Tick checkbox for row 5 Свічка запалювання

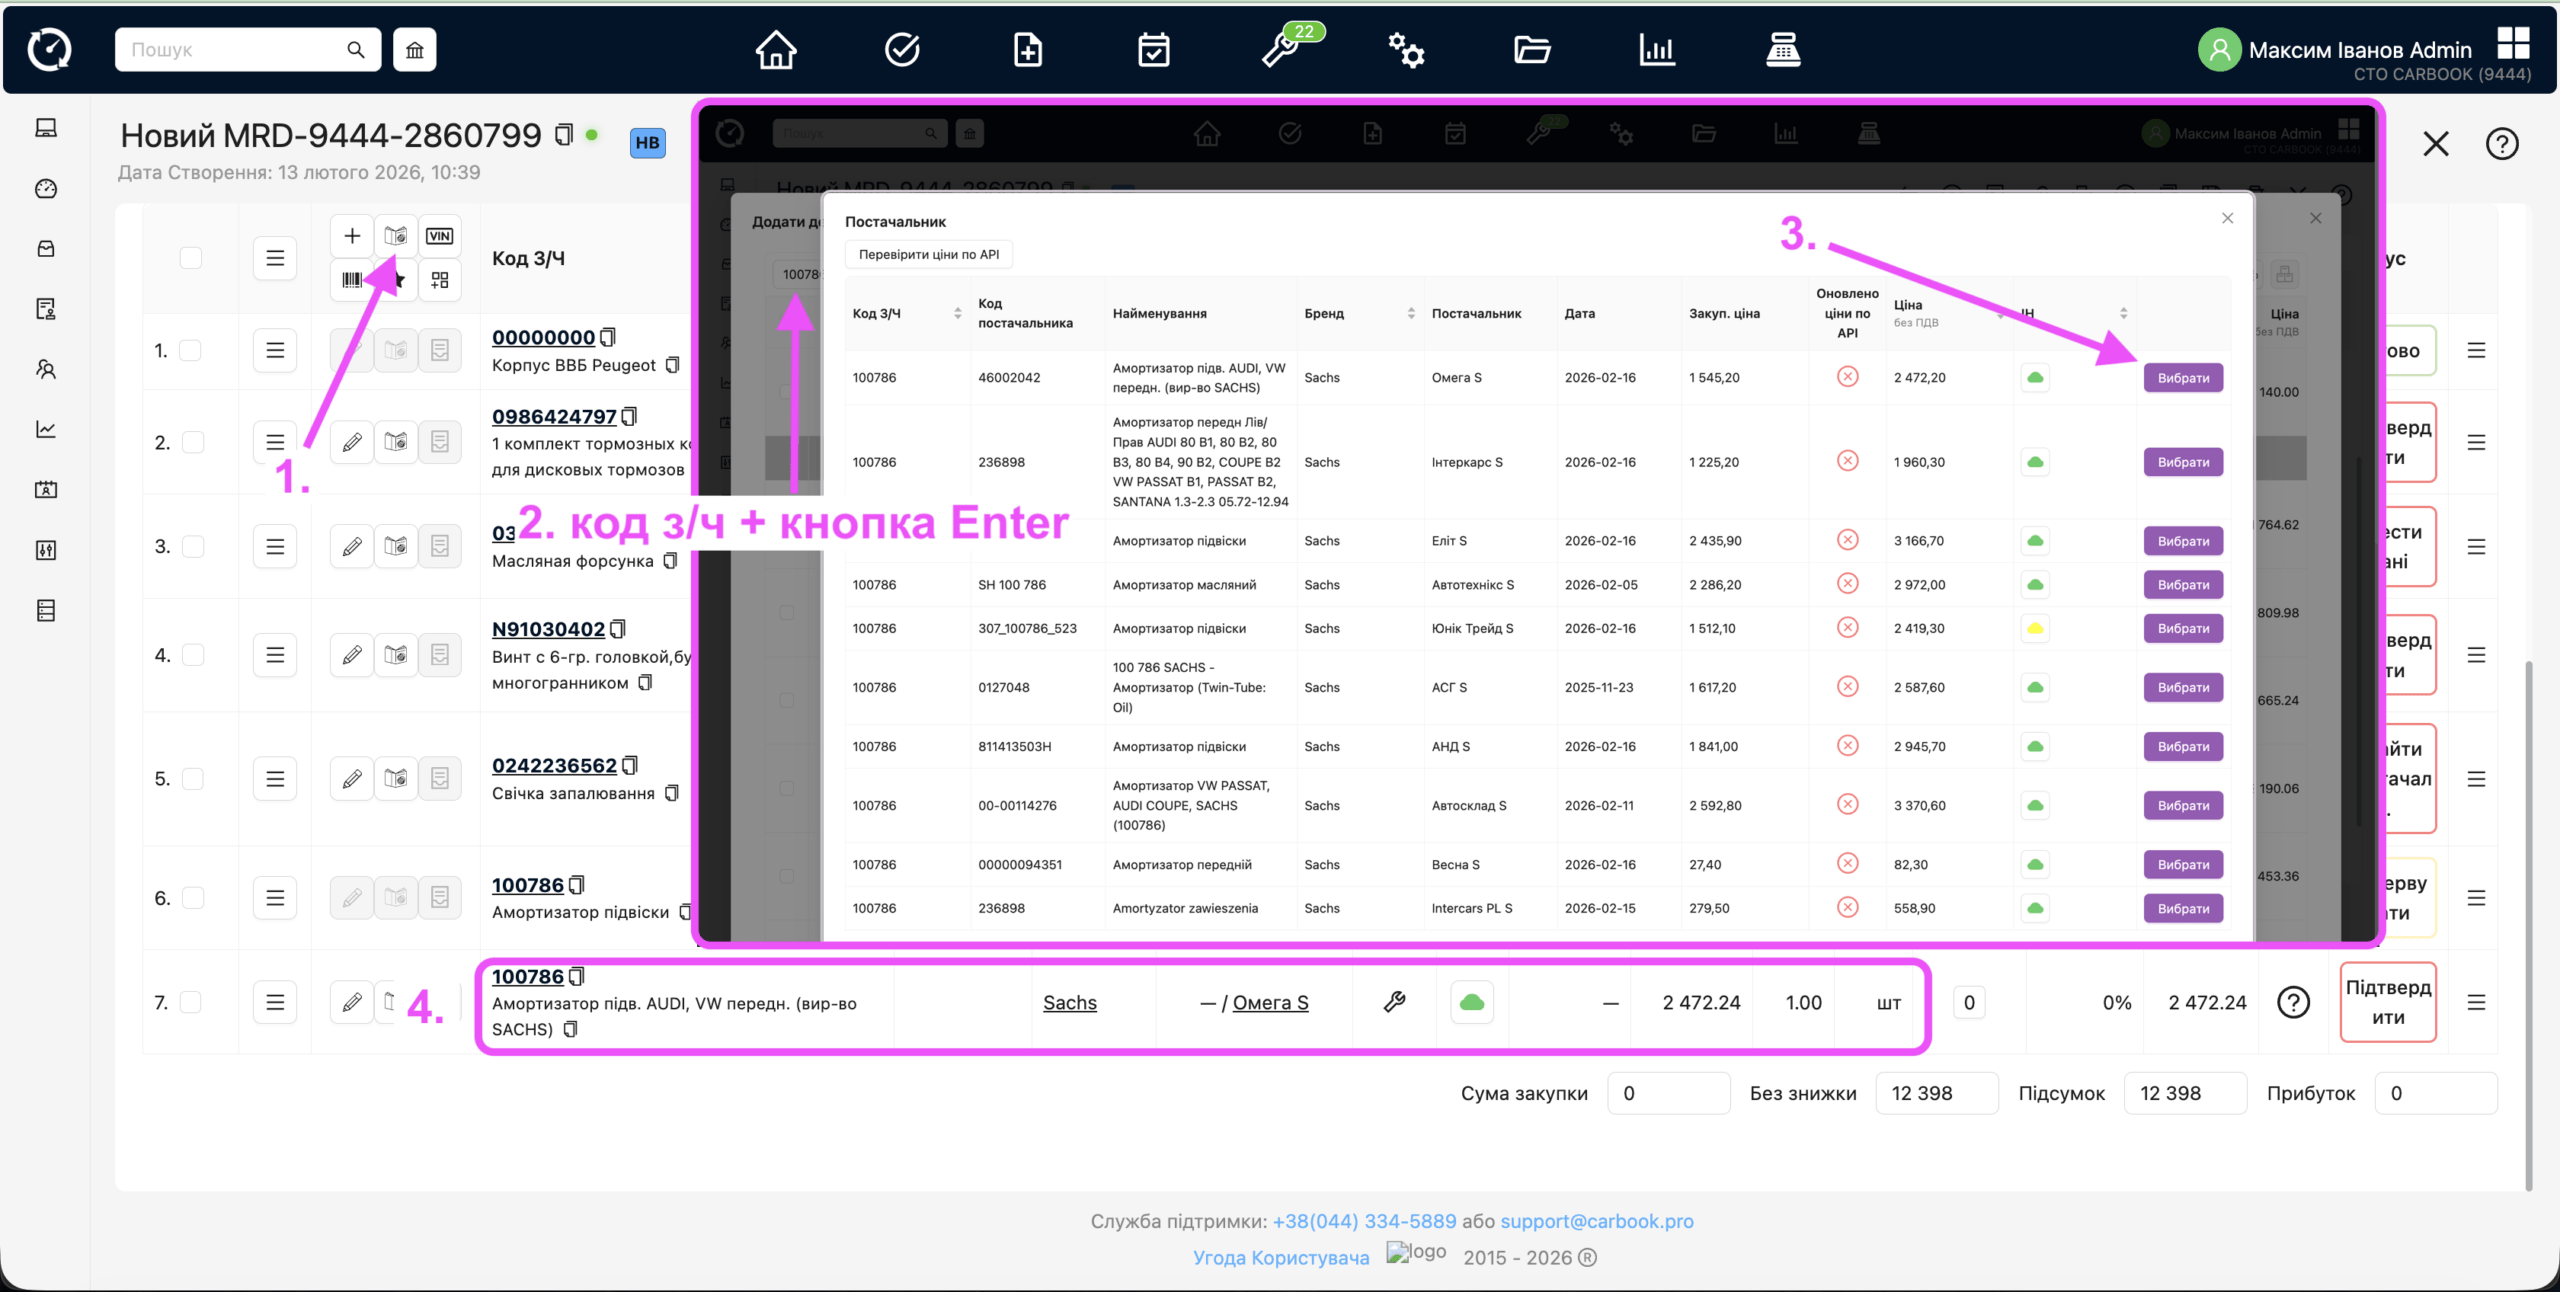click(191, 778)
